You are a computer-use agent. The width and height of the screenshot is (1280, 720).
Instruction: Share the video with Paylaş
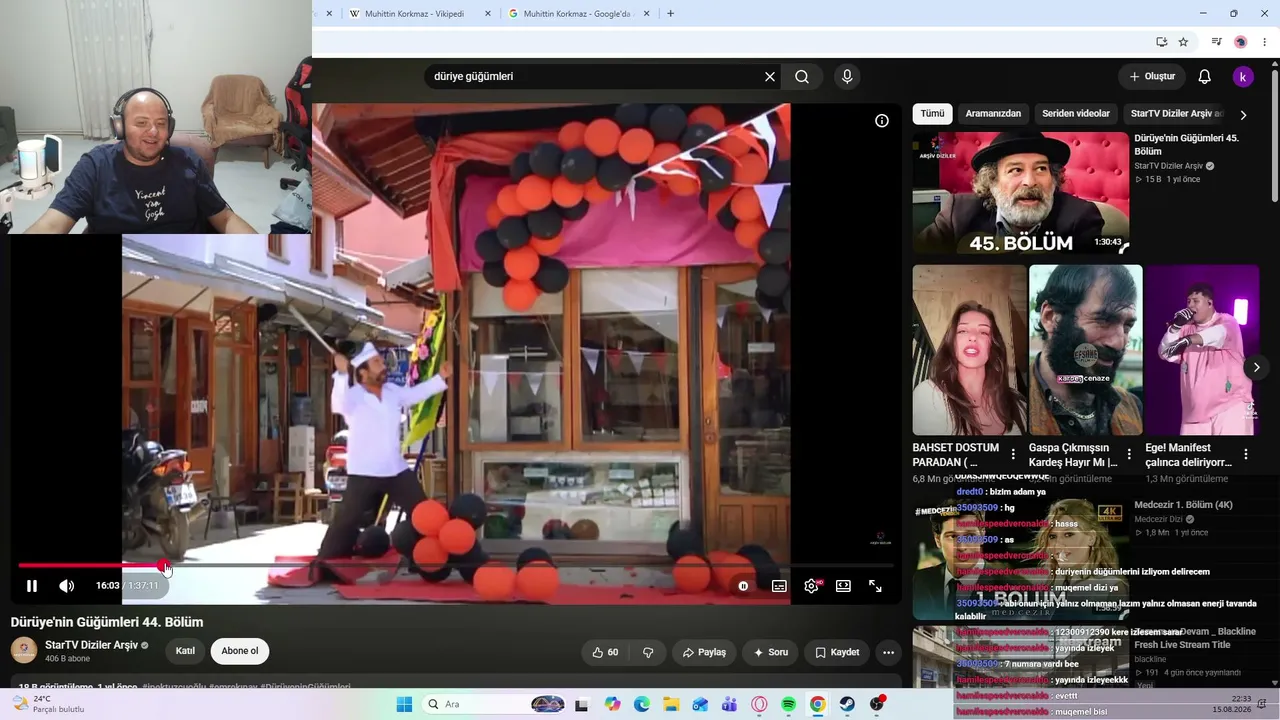pos(704,652)
